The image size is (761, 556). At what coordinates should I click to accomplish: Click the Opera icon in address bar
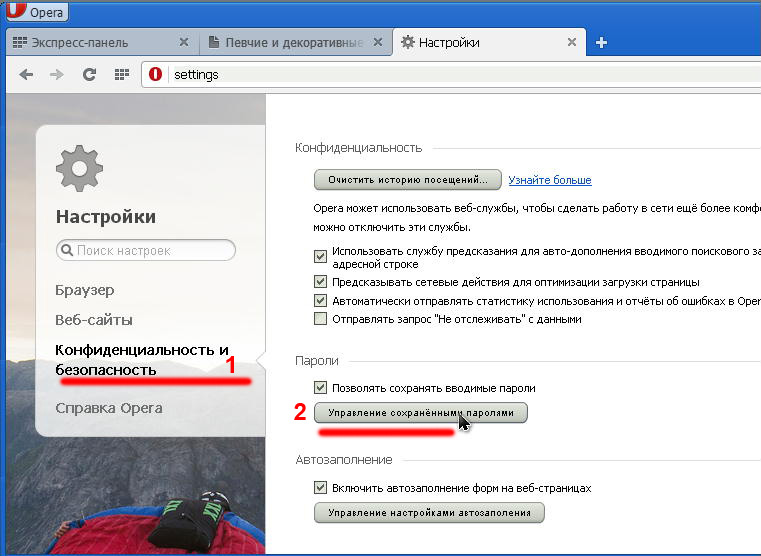coord(157,74)
